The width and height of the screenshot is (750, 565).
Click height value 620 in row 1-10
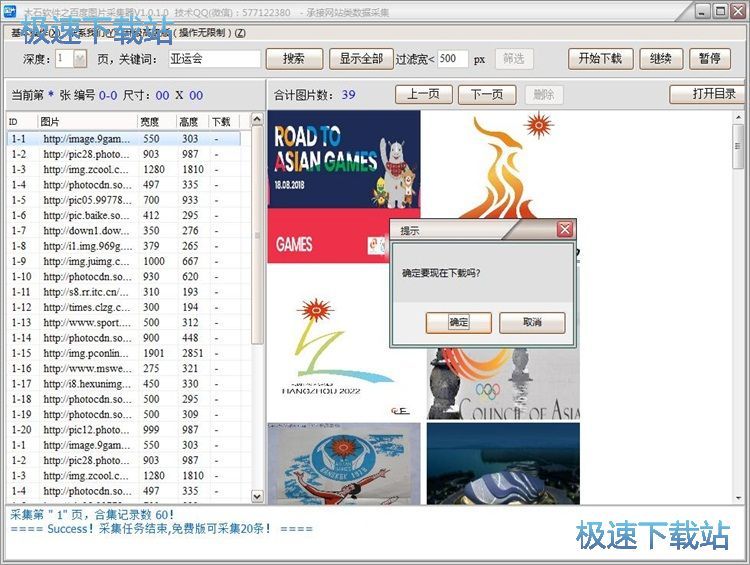point(190,277)
